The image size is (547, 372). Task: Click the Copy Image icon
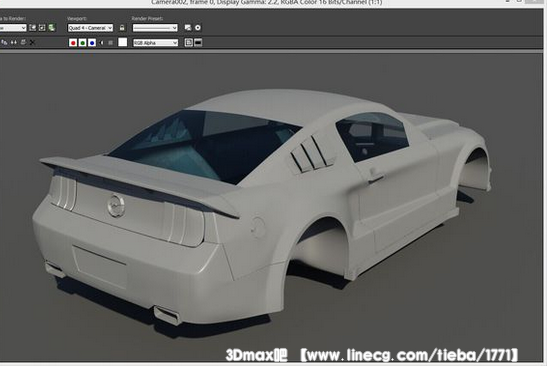point(5,43)
